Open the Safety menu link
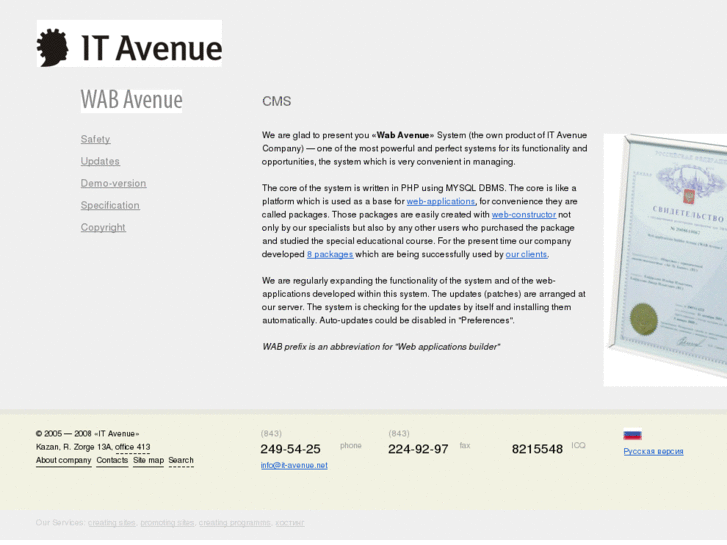727x545 pixels. click(x=96, y=139)
